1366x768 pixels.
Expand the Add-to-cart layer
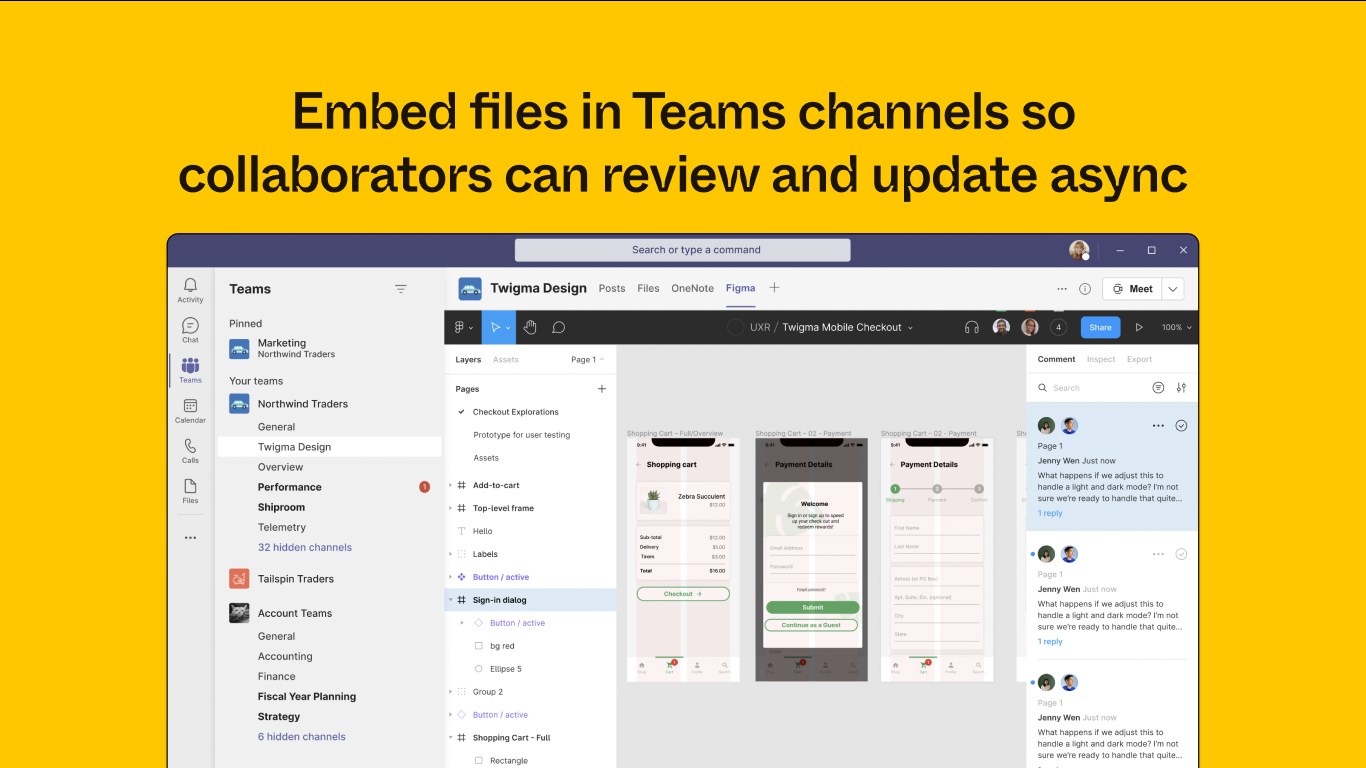click(x=451, y=486)
